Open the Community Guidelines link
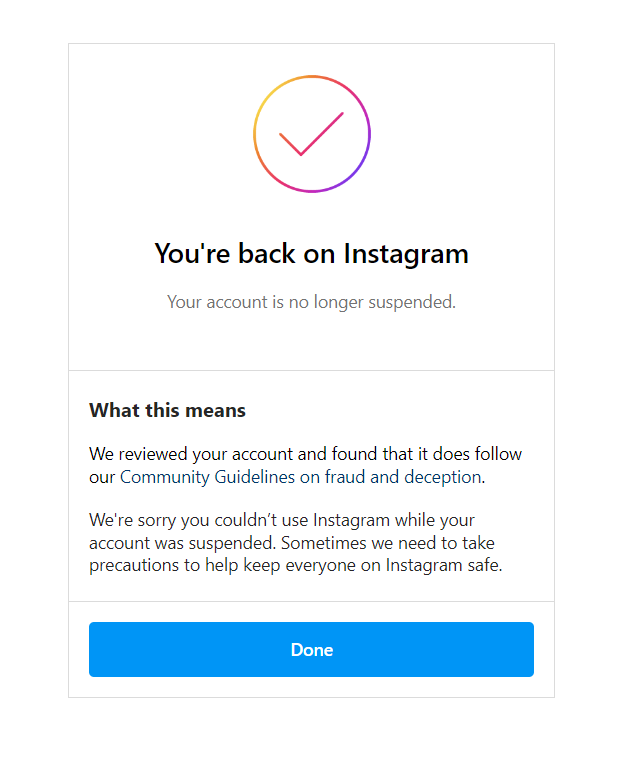625x763 pixels. click(x=207, y=477)
